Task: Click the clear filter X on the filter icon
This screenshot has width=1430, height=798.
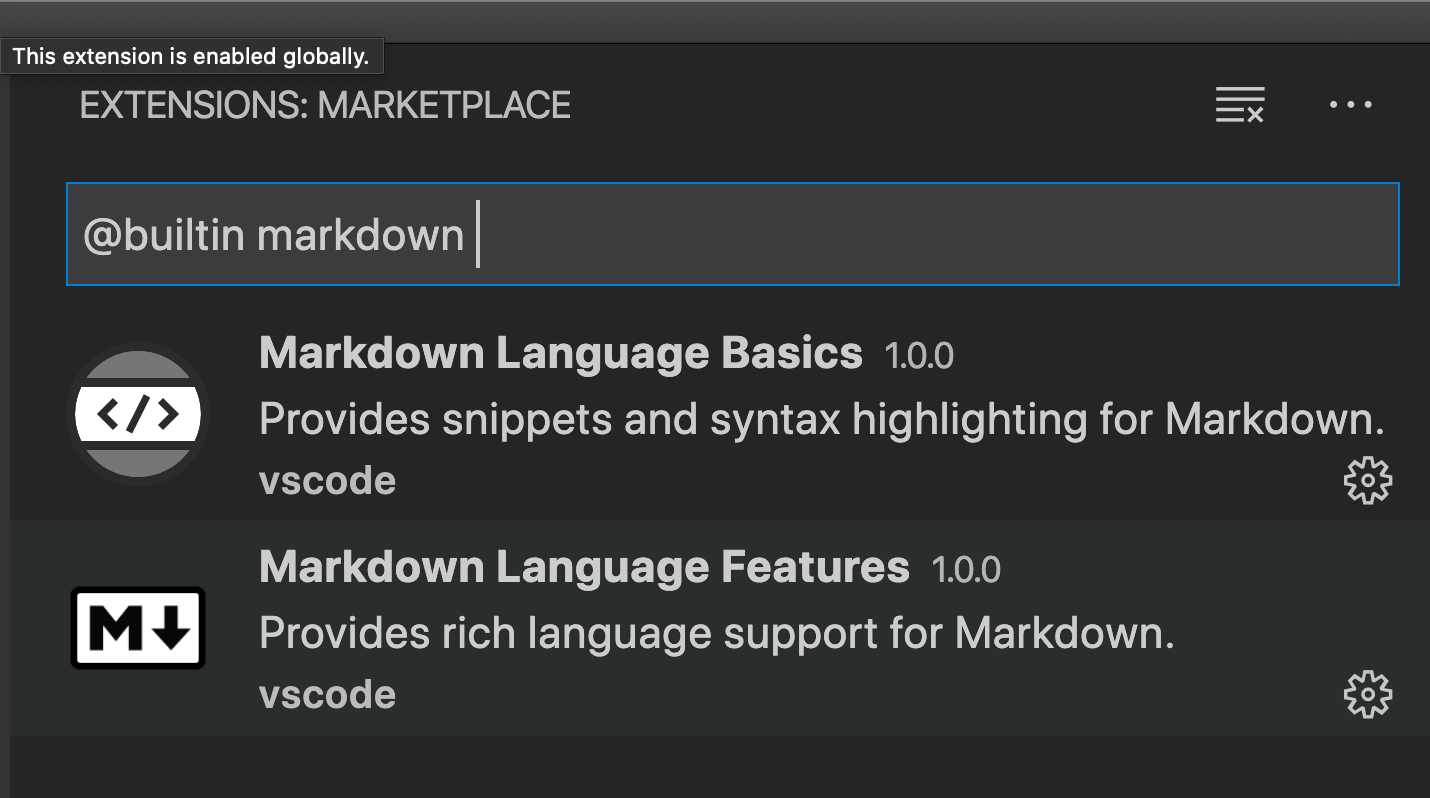Action: (x=1254, y=114)
